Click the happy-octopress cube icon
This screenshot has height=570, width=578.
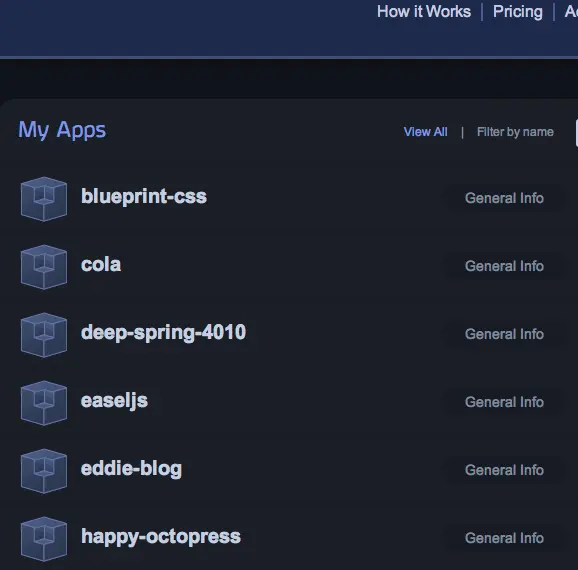click(44, 539)
